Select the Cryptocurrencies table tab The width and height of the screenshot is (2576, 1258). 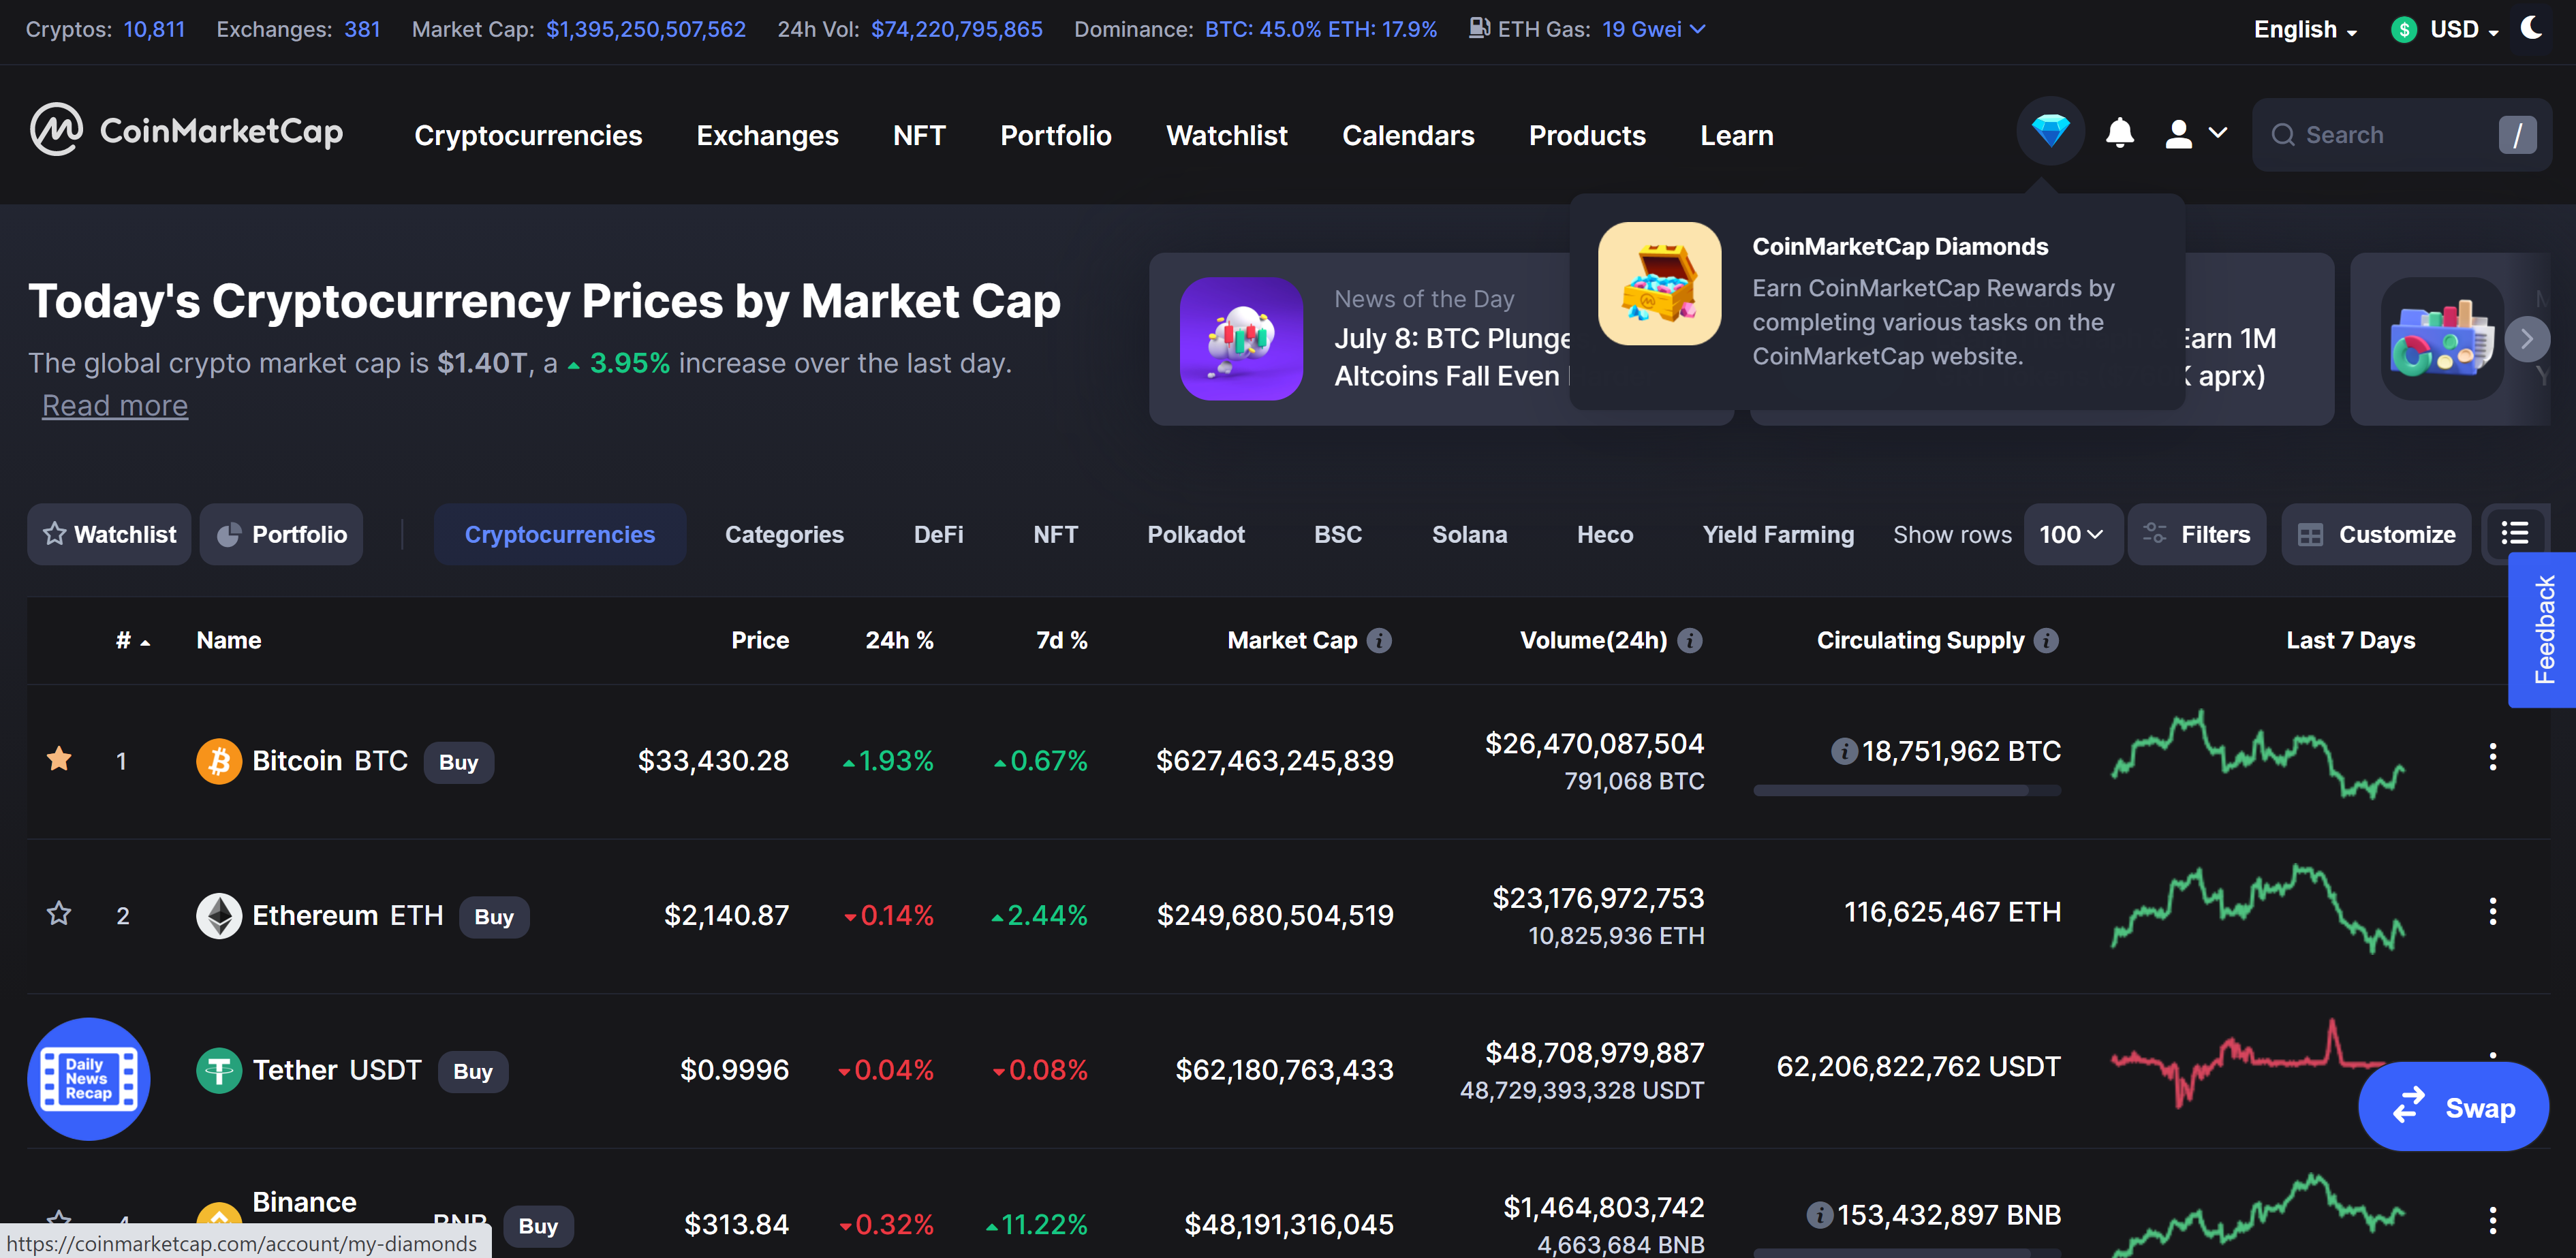pyautogui.click(x=560, y=534)
